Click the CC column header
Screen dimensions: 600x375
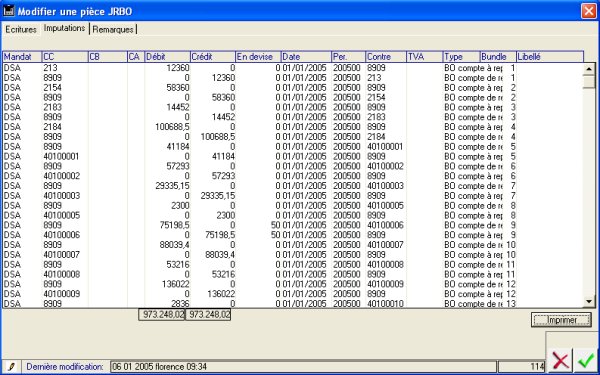point(65,57)
